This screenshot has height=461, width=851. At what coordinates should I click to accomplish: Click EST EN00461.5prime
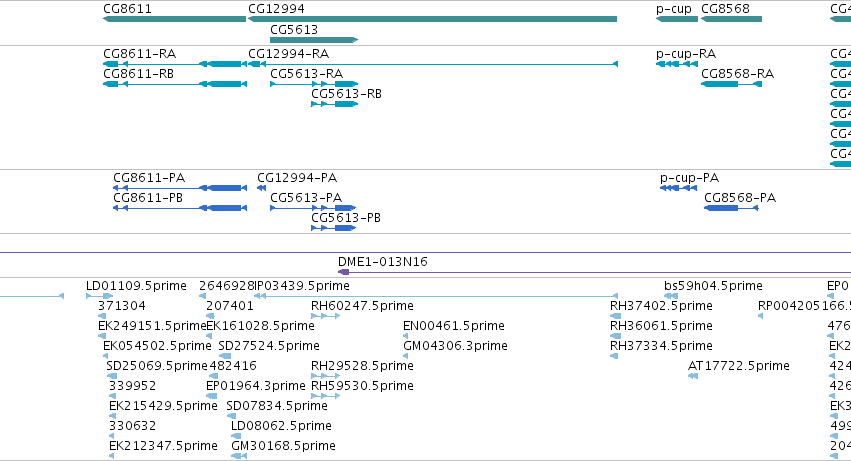tap(454, 326)
